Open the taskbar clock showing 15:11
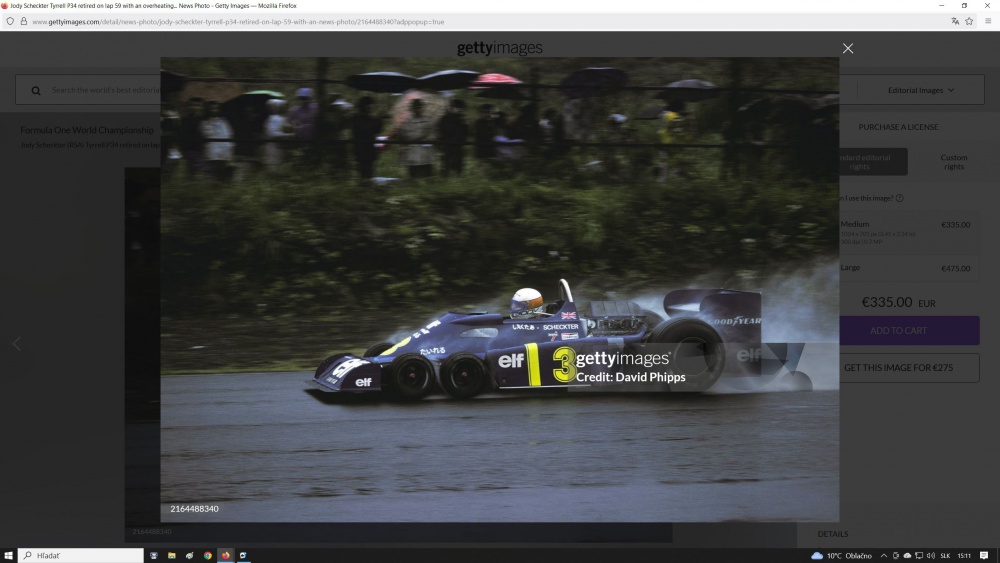The image size is (1000, 563). (x=964, y=556)
